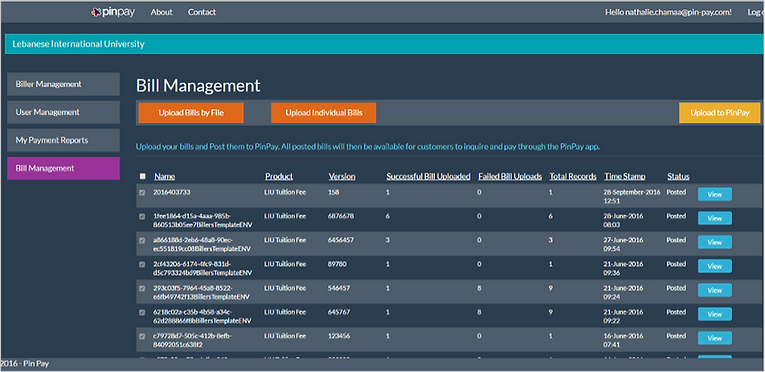Click the Lebanese International University banner title
The height and width of the screenshot is (372, 765).
pyautogui.click(x=79, y=44)
